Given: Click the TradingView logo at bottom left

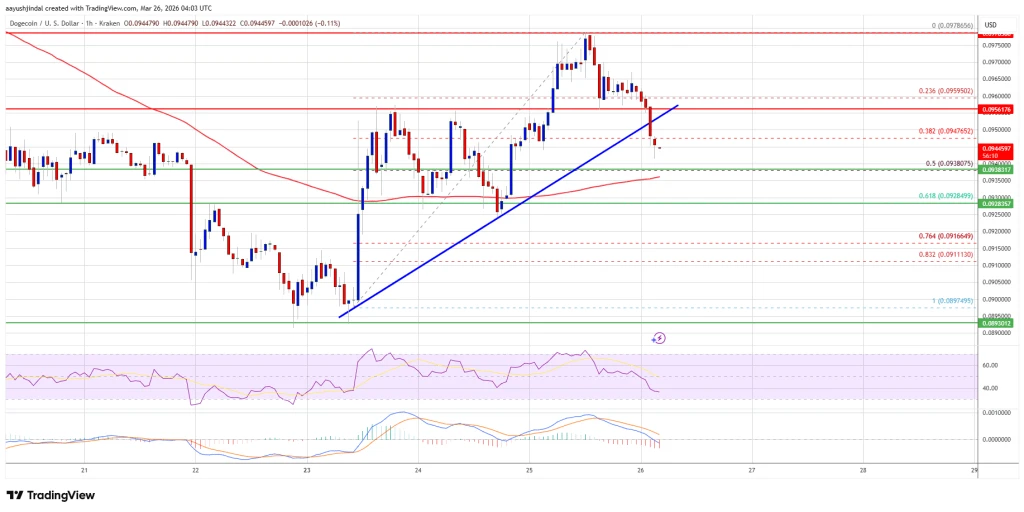Looking at the screenshot, I should pyautogui.click(x=50, y=496).
